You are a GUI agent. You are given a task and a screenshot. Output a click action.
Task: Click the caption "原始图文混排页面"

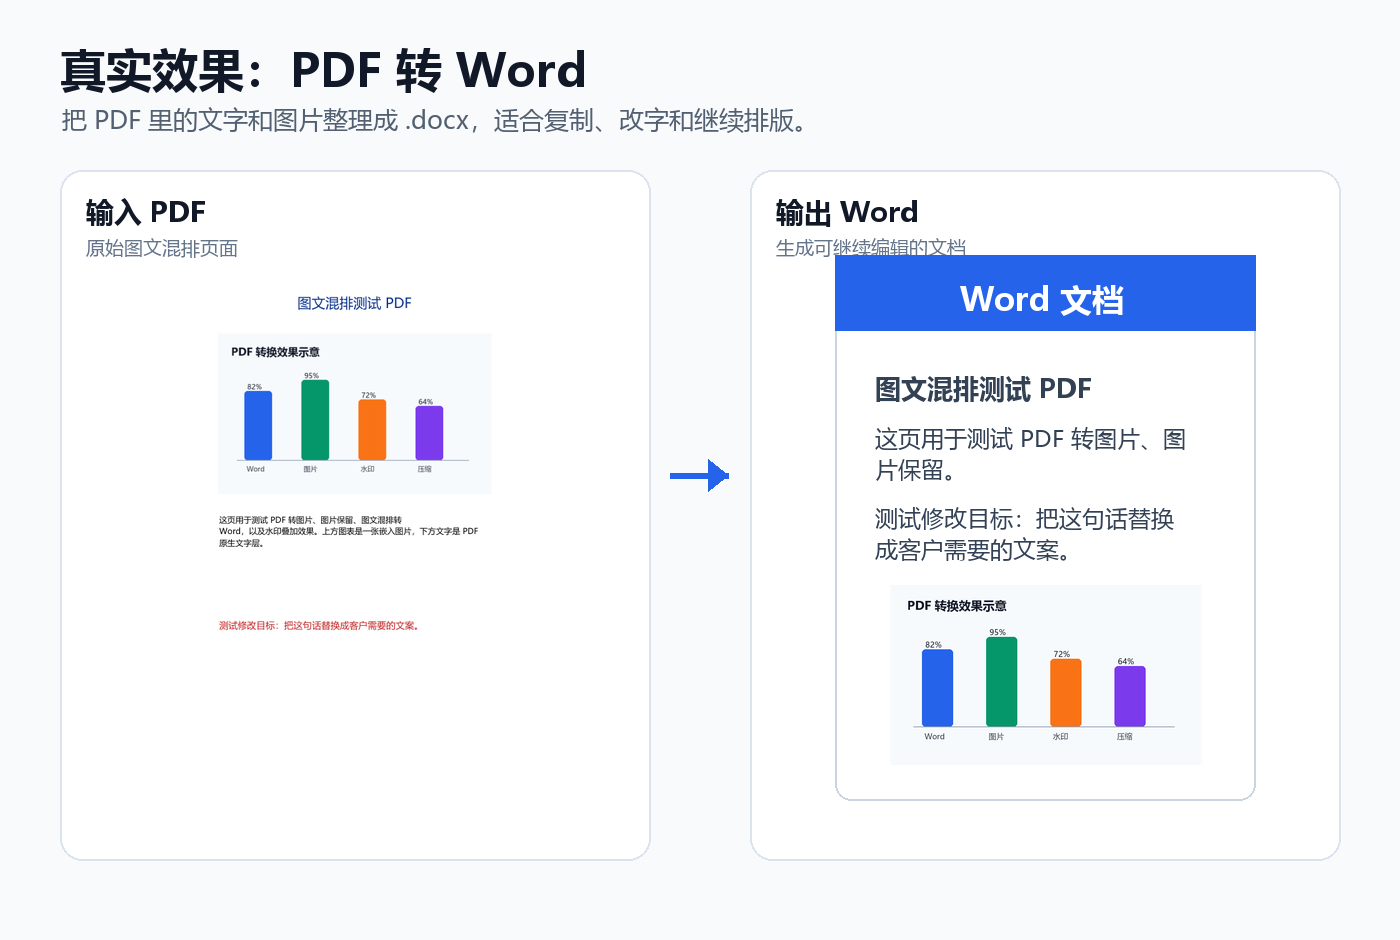point(162,248)
